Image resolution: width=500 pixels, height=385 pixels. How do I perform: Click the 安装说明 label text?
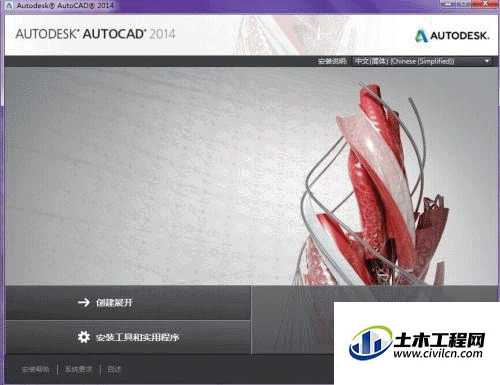click(x=332, y=61)
